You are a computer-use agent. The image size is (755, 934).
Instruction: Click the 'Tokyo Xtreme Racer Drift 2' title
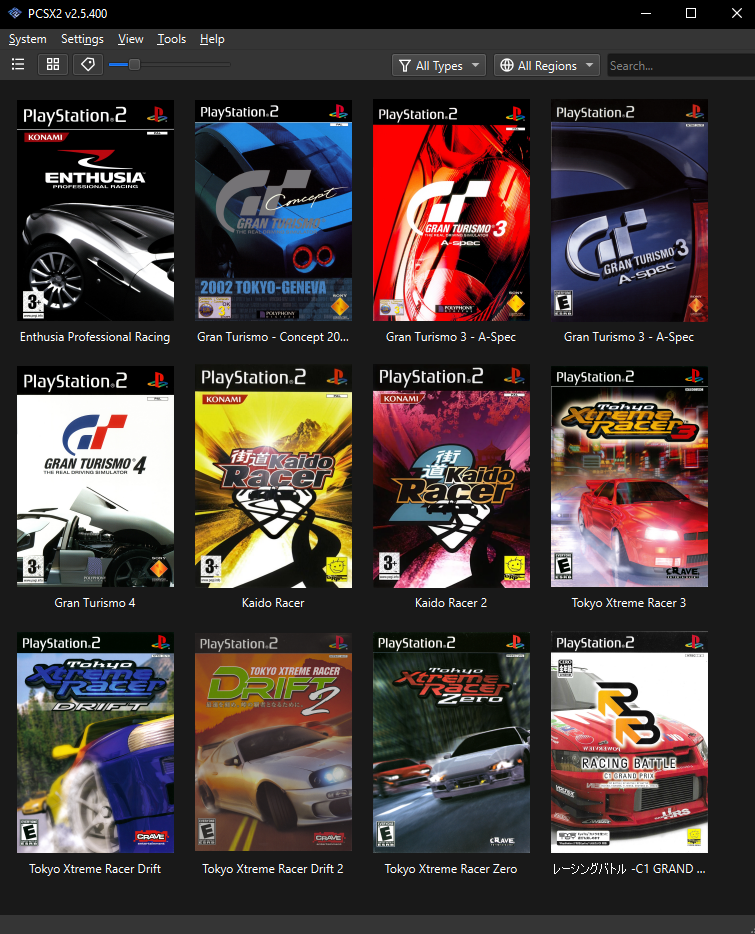tap(273, 869)
